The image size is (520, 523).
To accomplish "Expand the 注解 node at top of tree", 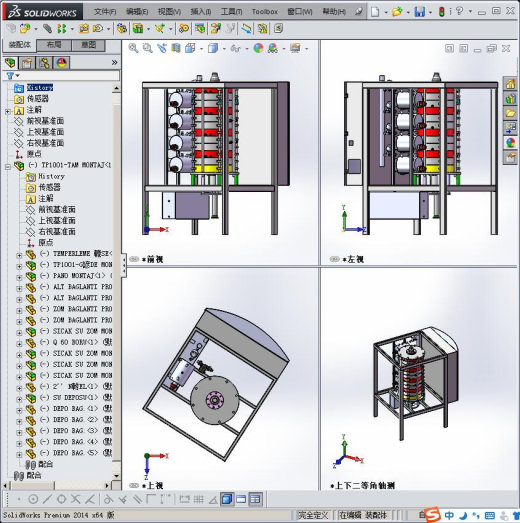I will (x=8, y=112).
